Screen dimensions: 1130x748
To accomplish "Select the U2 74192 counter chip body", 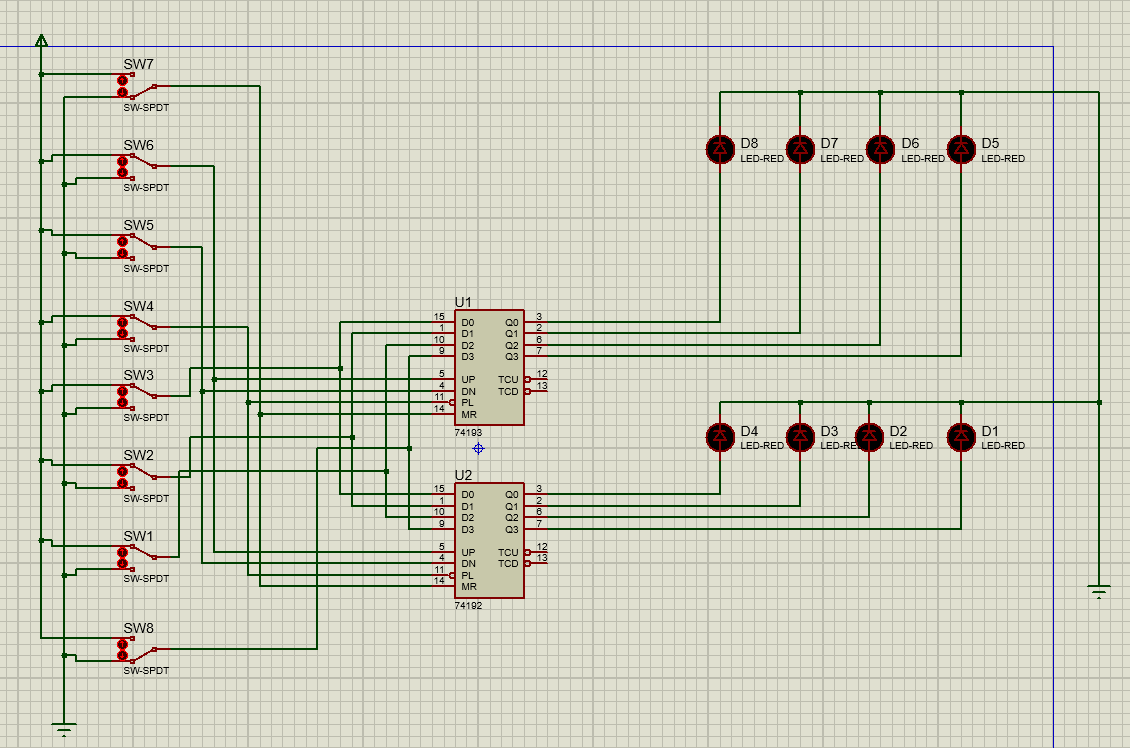I will coord(489,540).
